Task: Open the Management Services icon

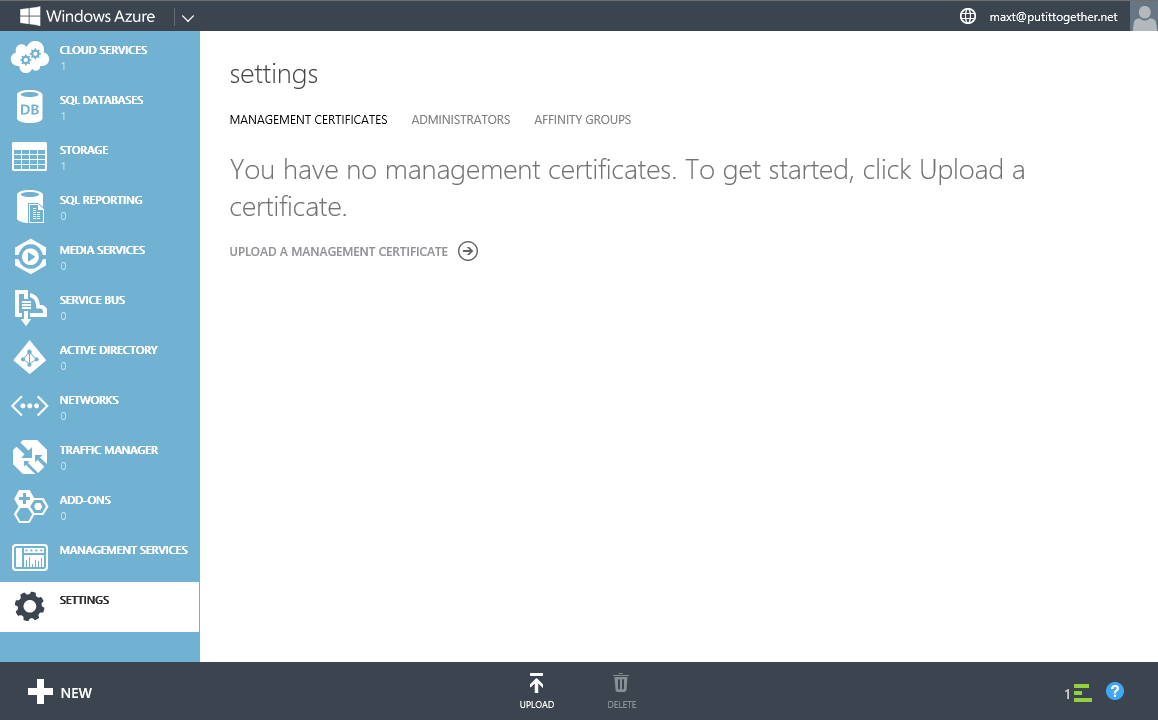Action: tap(30, 558)
